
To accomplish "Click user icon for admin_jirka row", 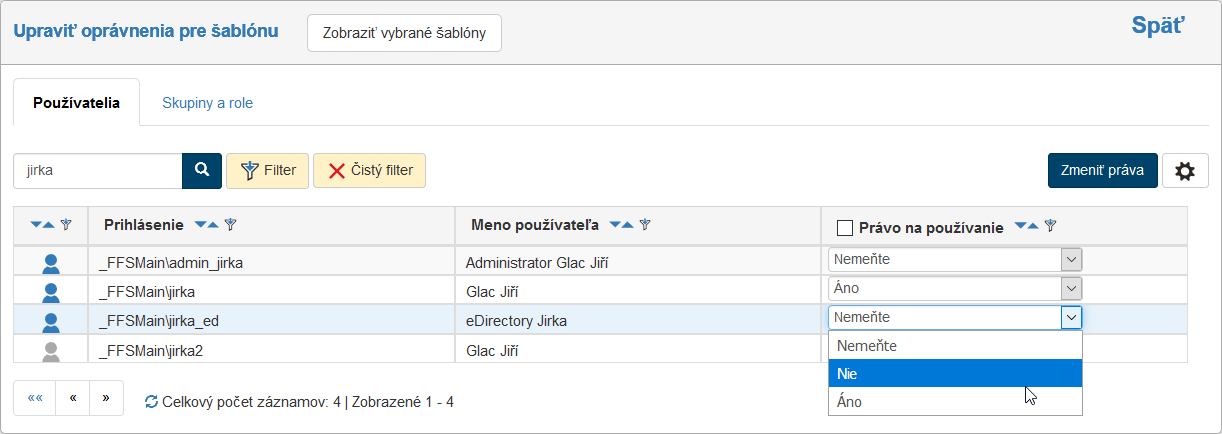I will coord(52,264).
